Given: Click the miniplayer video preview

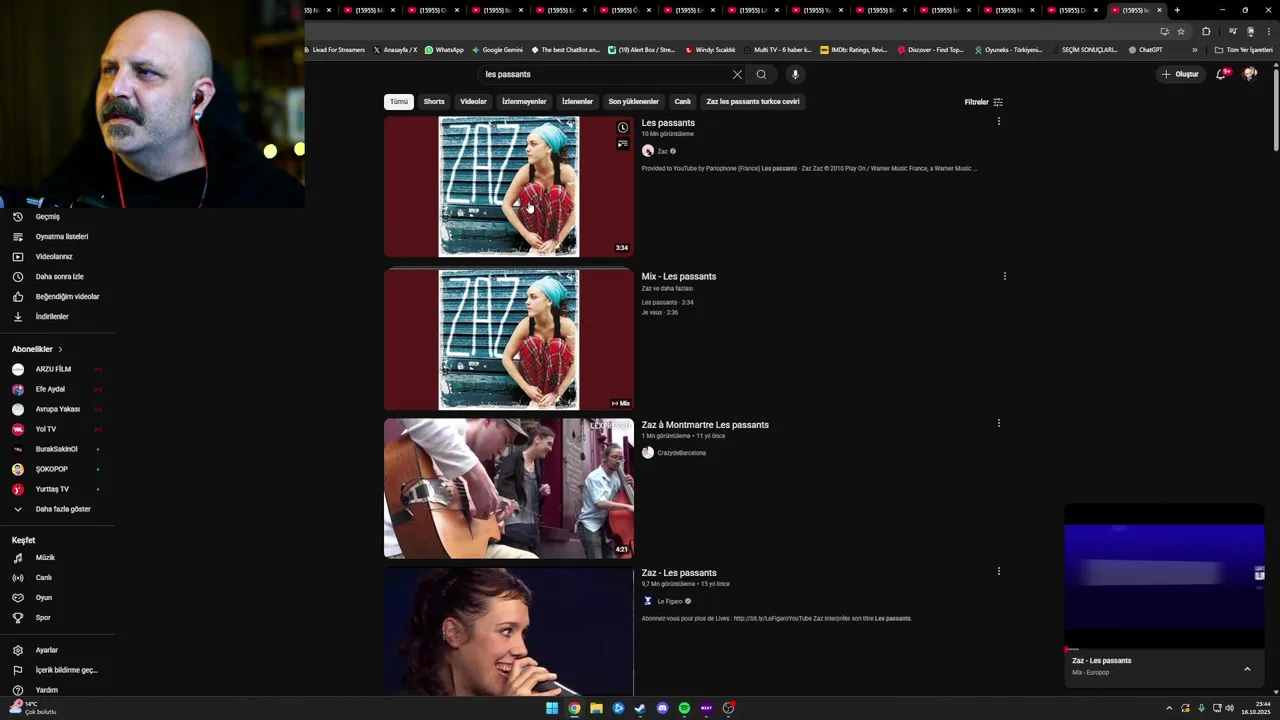Looking at the screenshot, I should tap(1164, 575).
